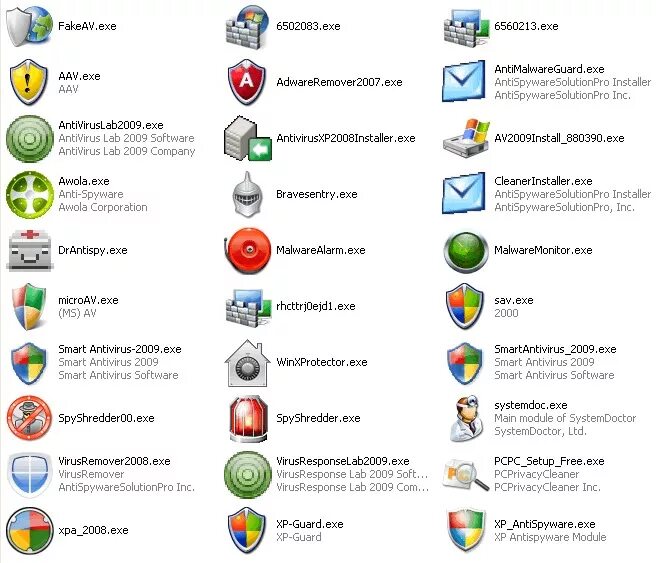Click the XP_AntiSpyware.exe file name
The width and height of the screenshot is (659, 563).
(545, 524)
